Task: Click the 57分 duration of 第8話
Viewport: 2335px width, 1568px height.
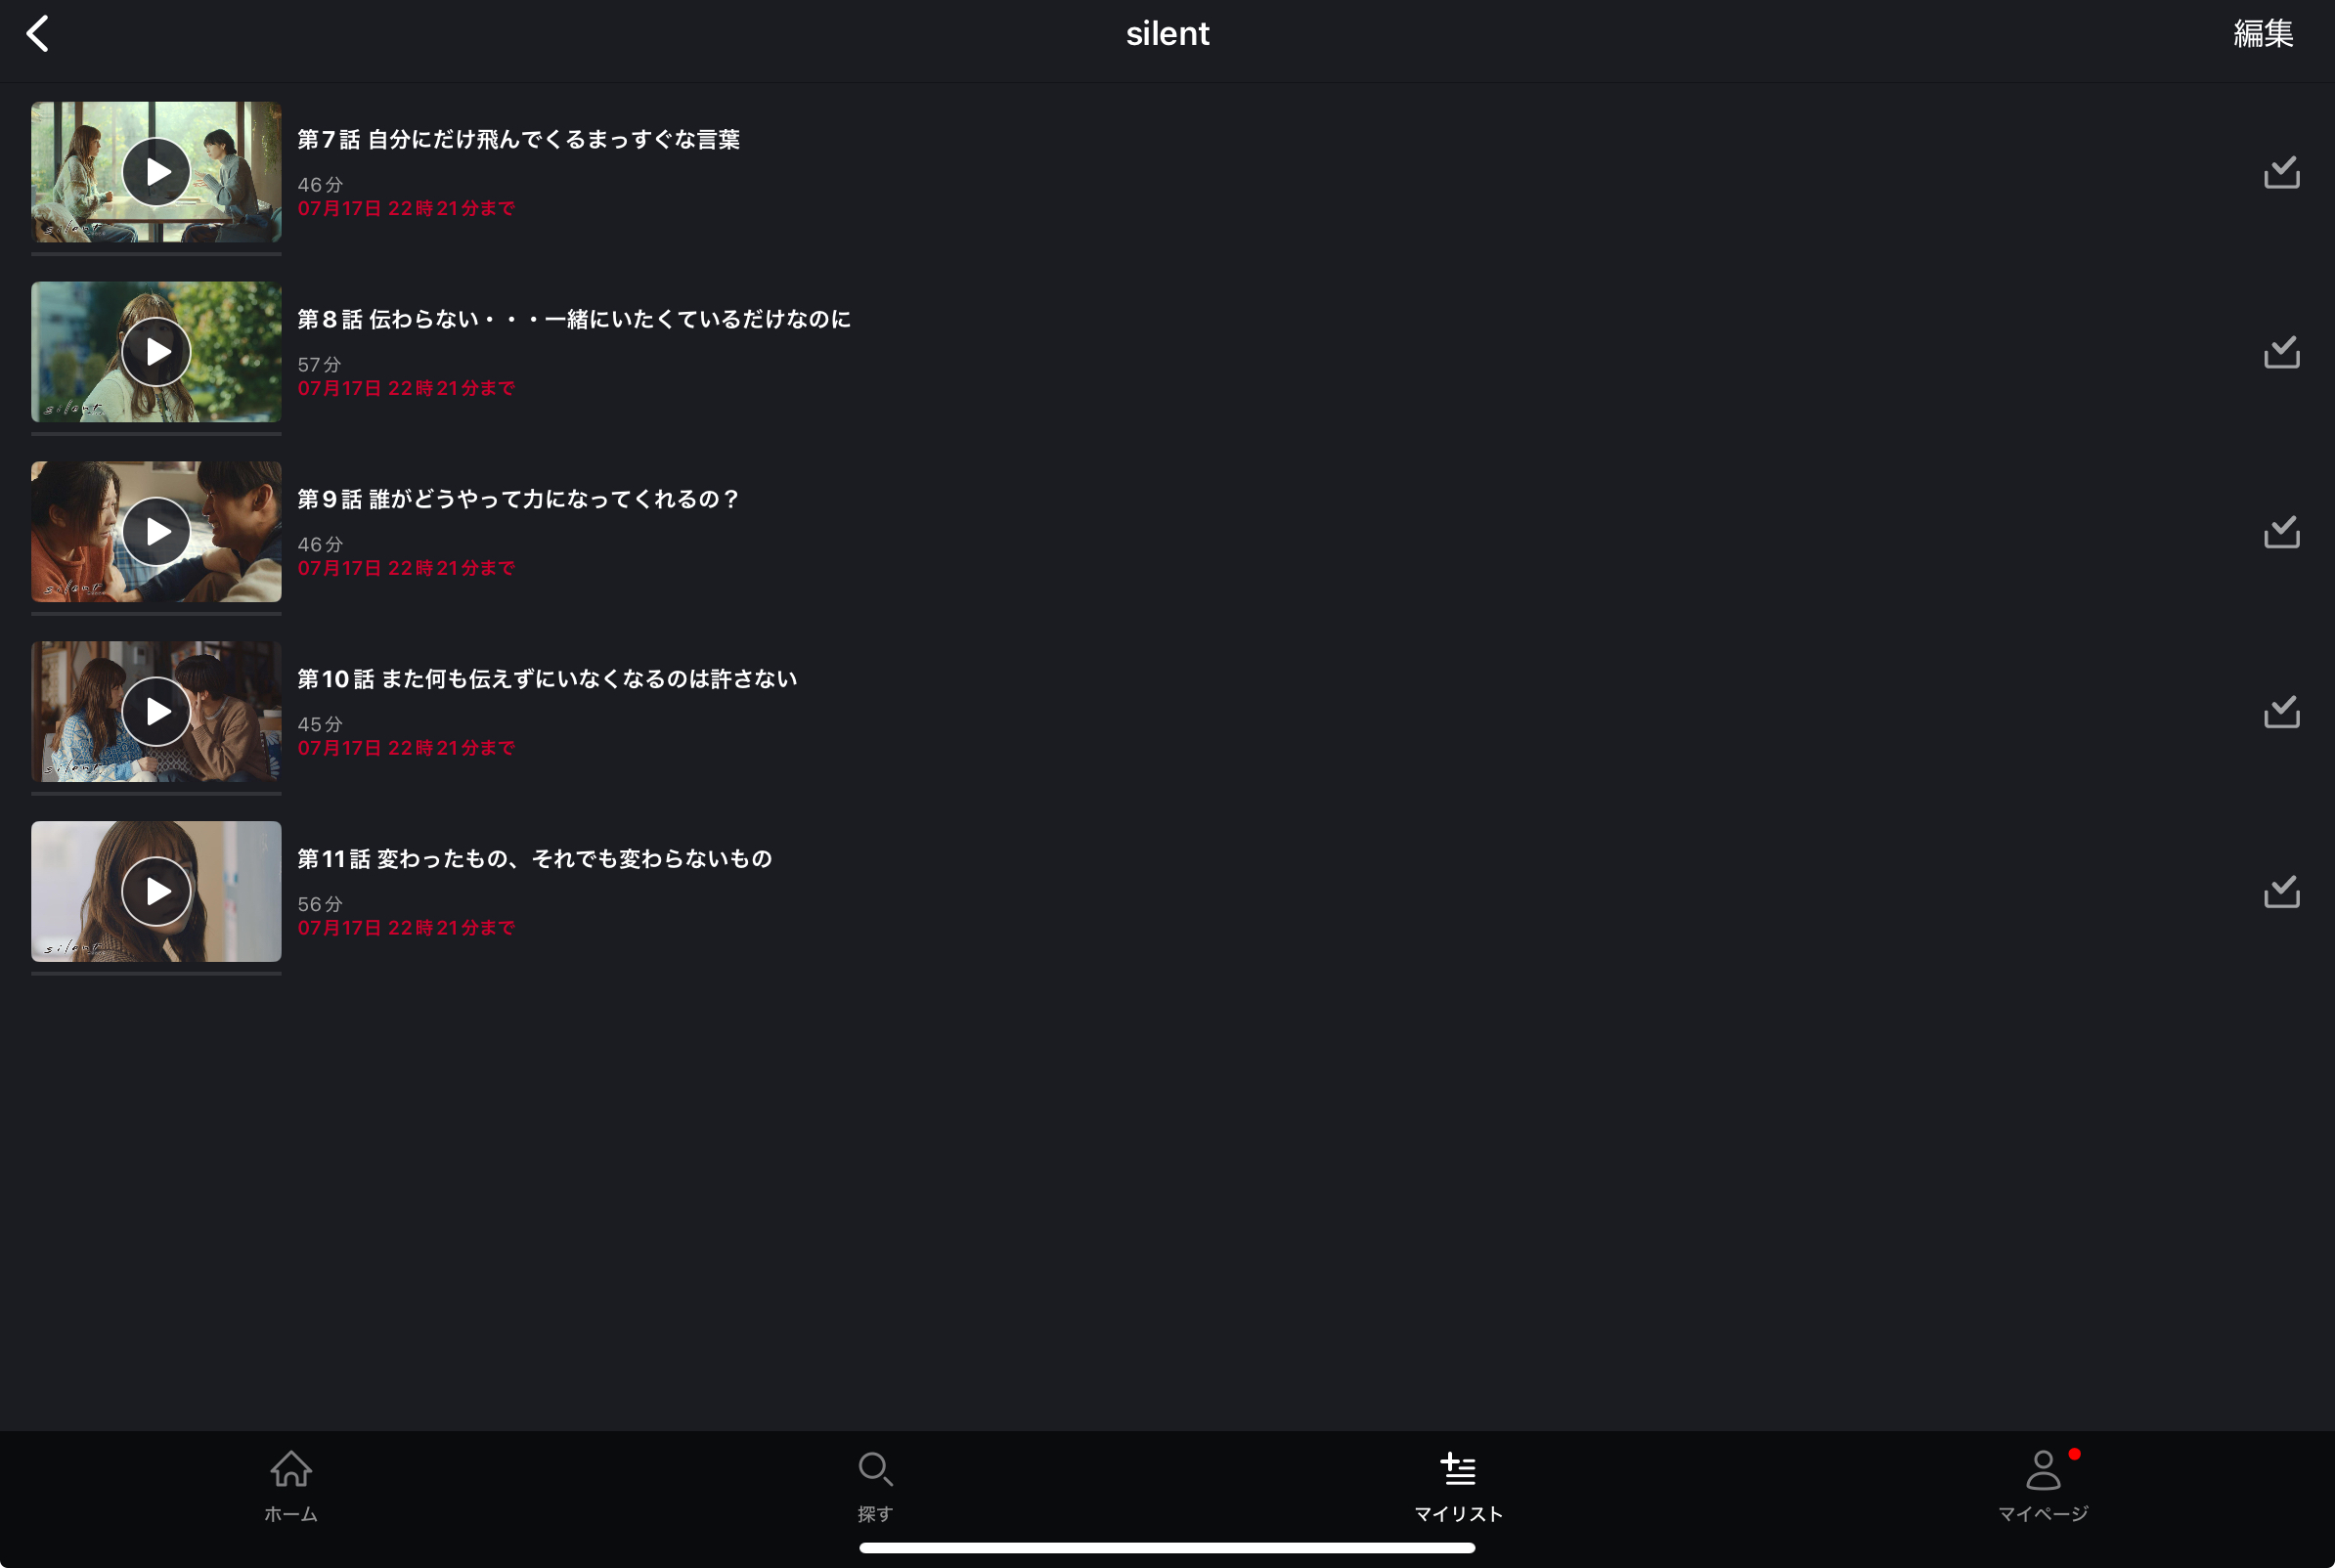Action: pyautogui.click(x=320, y=365)
